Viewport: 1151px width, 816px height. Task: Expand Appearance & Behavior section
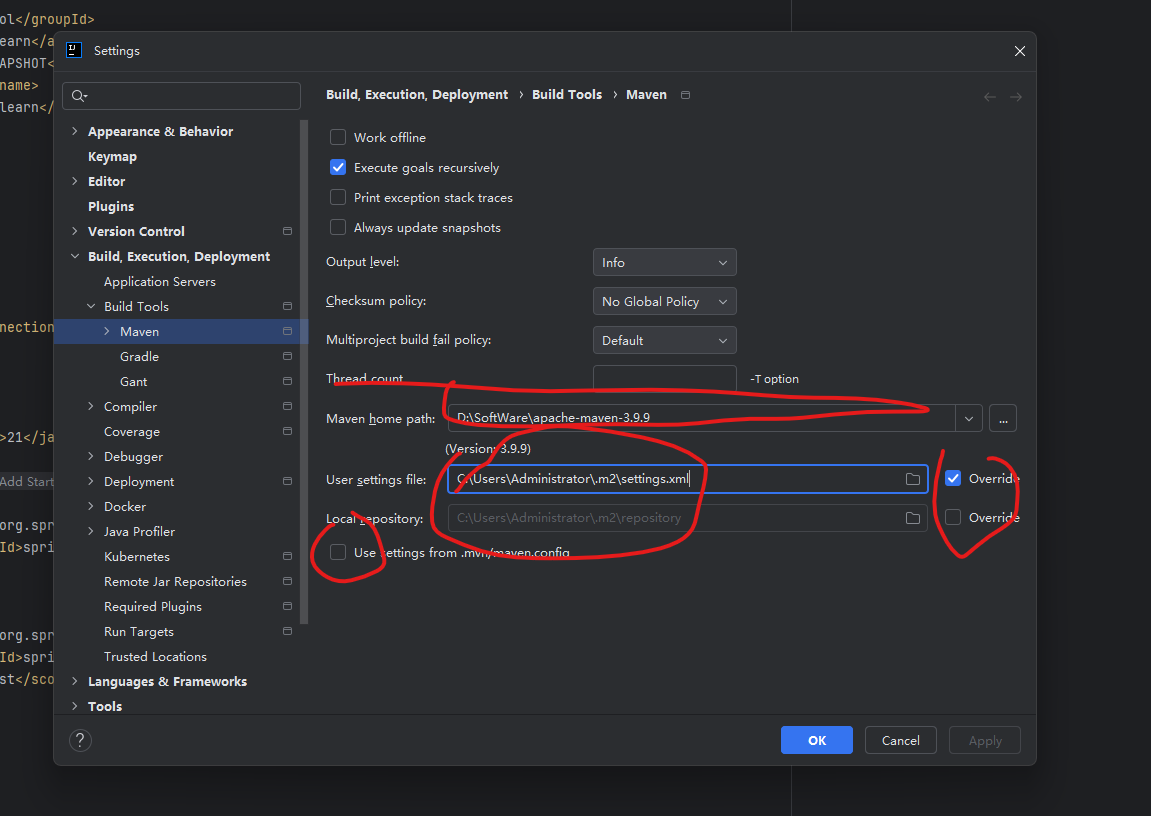(x=74, y=131)
